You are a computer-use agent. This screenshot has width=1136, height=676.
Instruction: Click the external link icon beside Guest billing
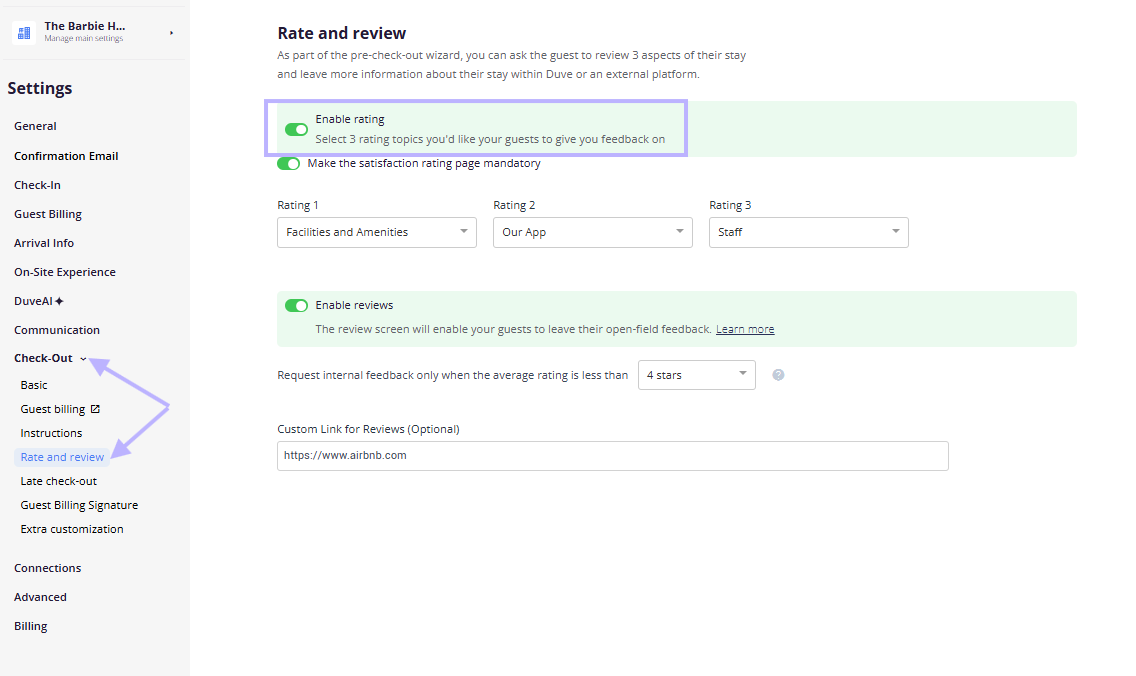(95, 409)
